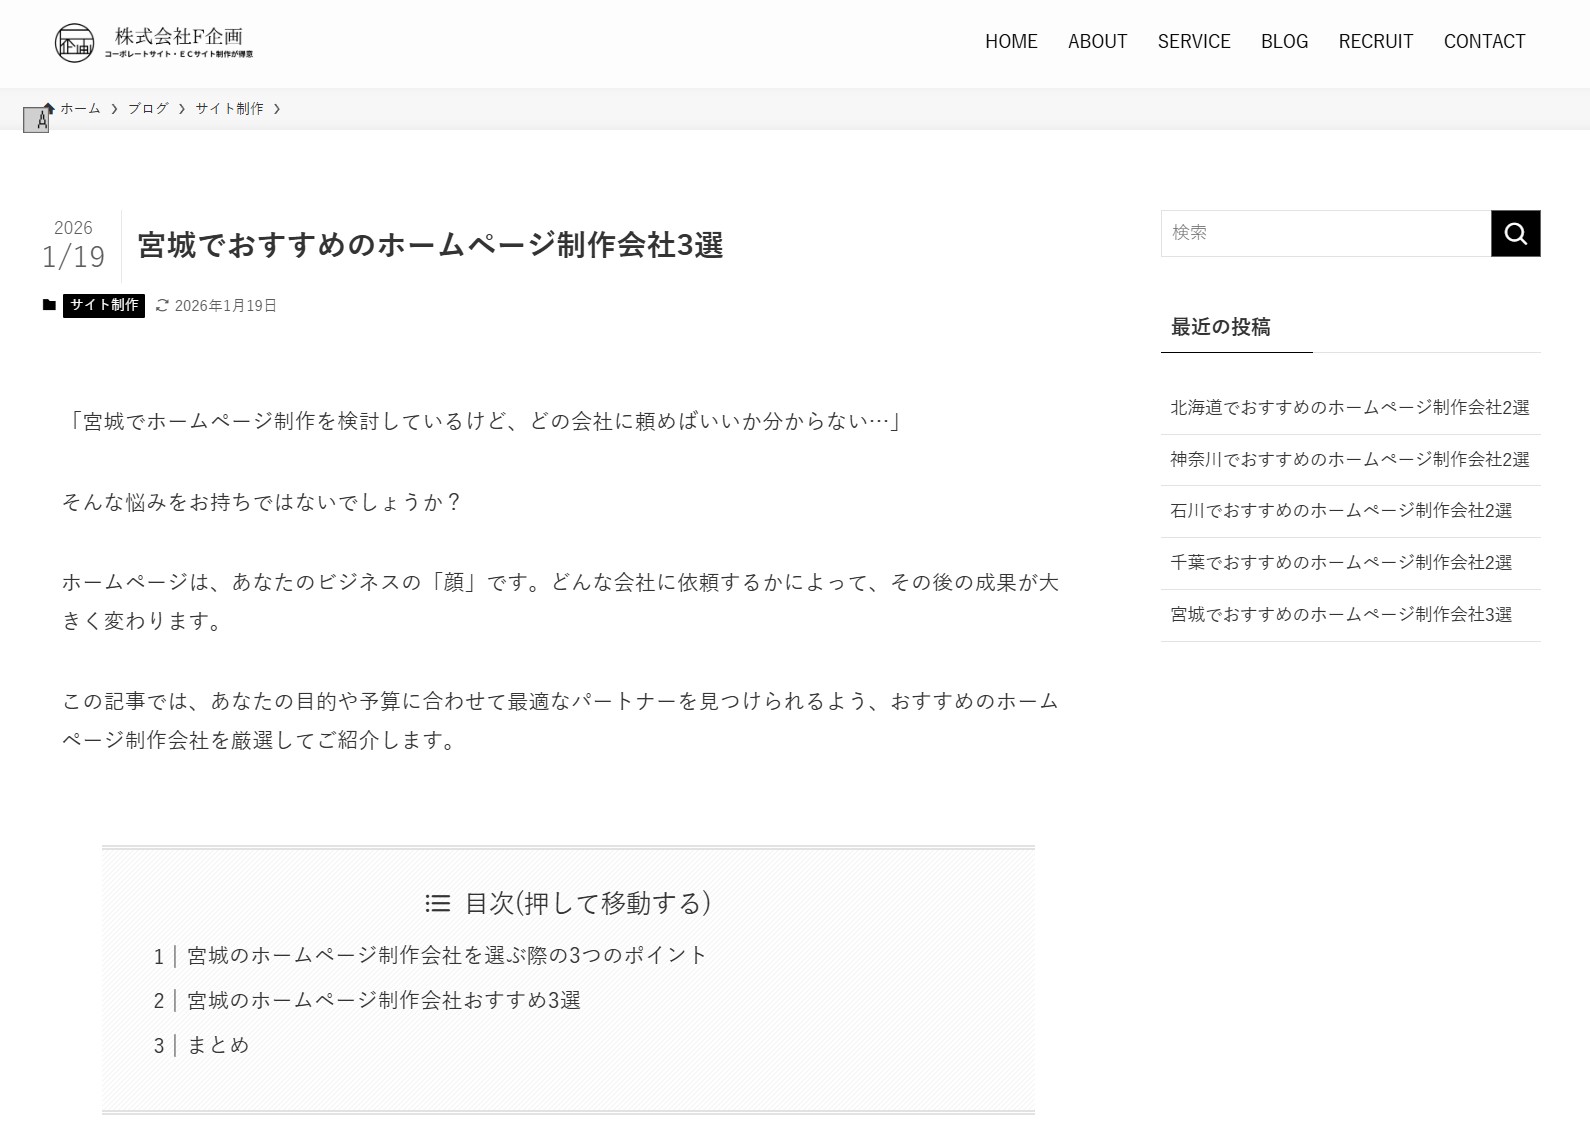Click ブログ breadcrumb link
This screenshot has width=1590, height=1146.
tap(148, 108)
